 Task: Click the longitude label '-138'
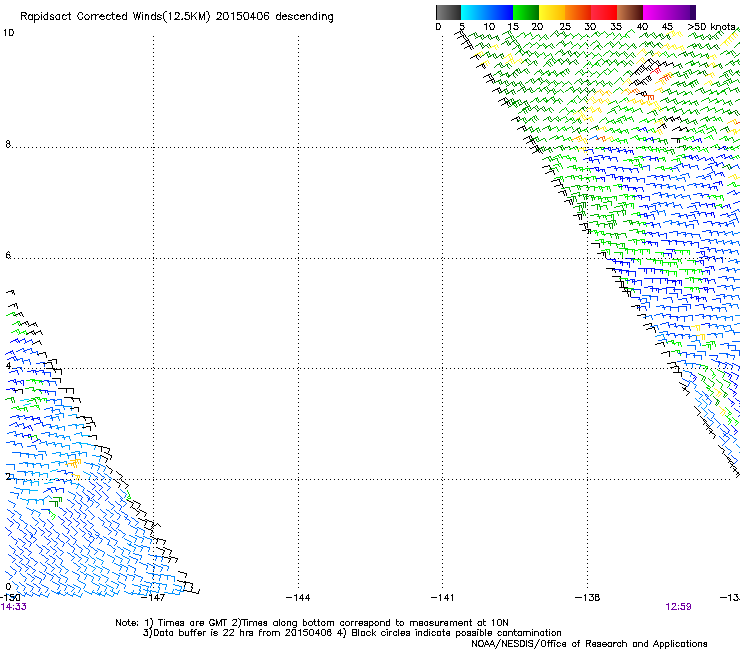click(x=588, y=598)
